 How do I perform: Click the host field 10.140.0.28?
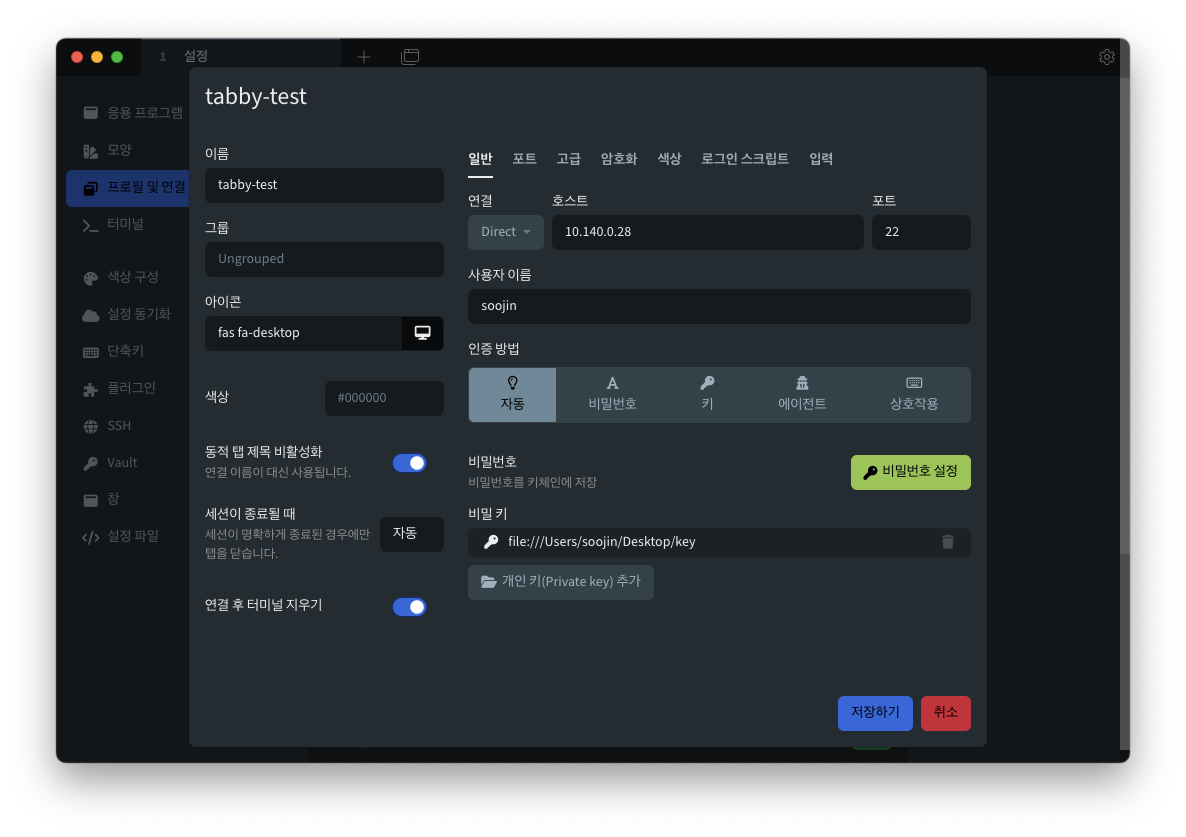pos(707,232)
